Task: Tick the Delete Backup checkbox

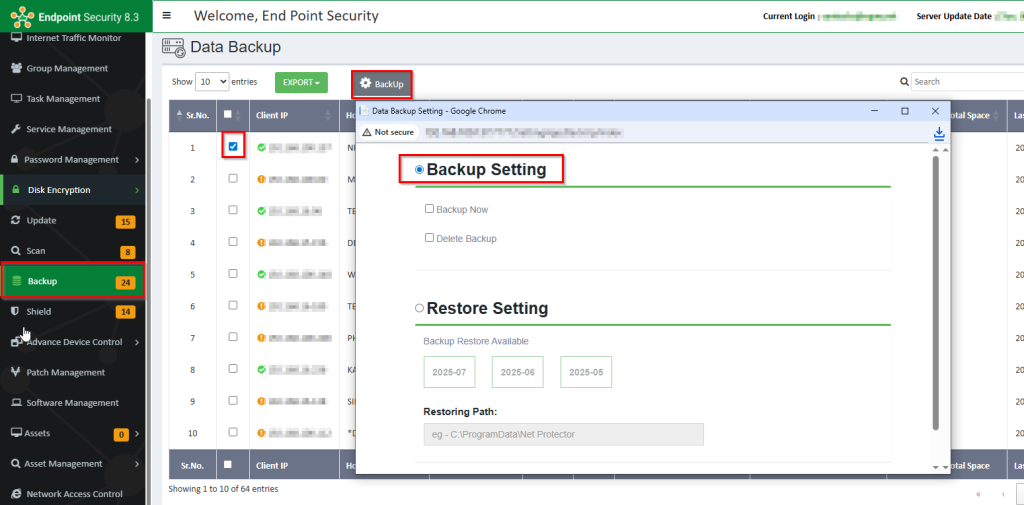Action: [x=429, y=238]
